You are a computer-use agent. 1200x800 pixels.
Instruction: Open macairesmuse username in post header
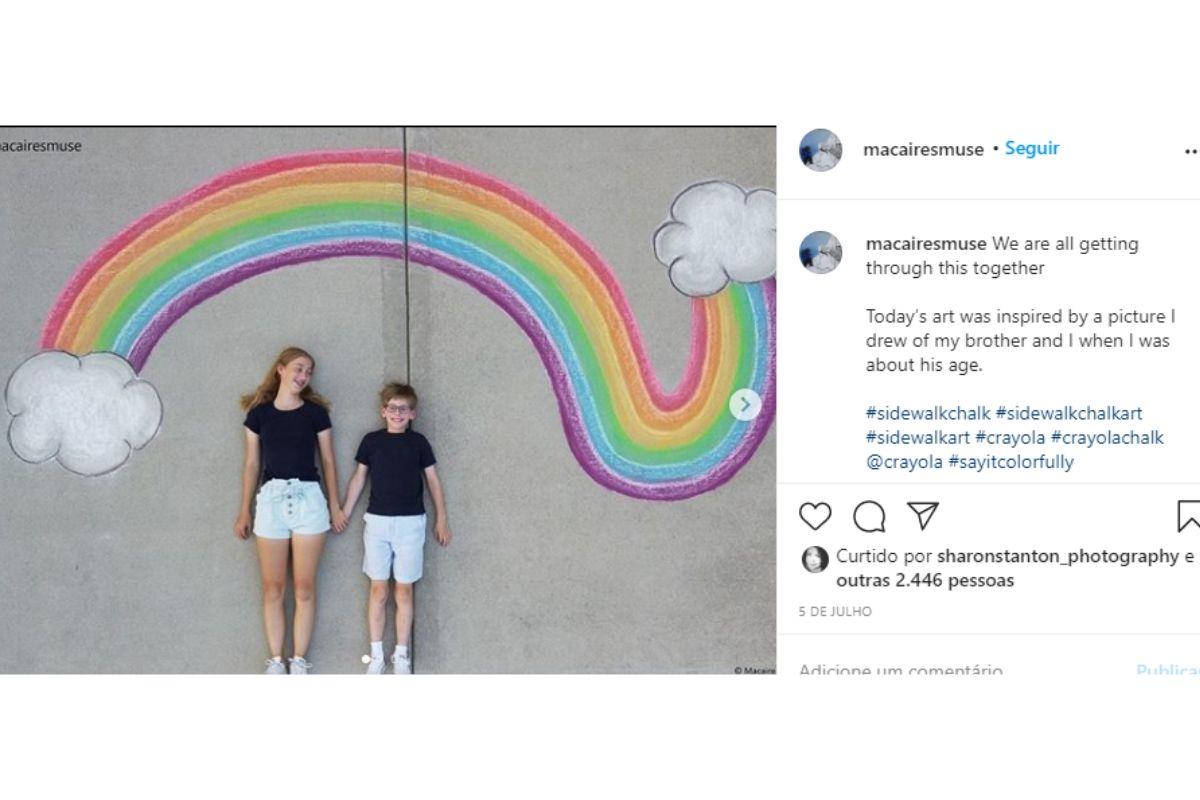(923, 150)
